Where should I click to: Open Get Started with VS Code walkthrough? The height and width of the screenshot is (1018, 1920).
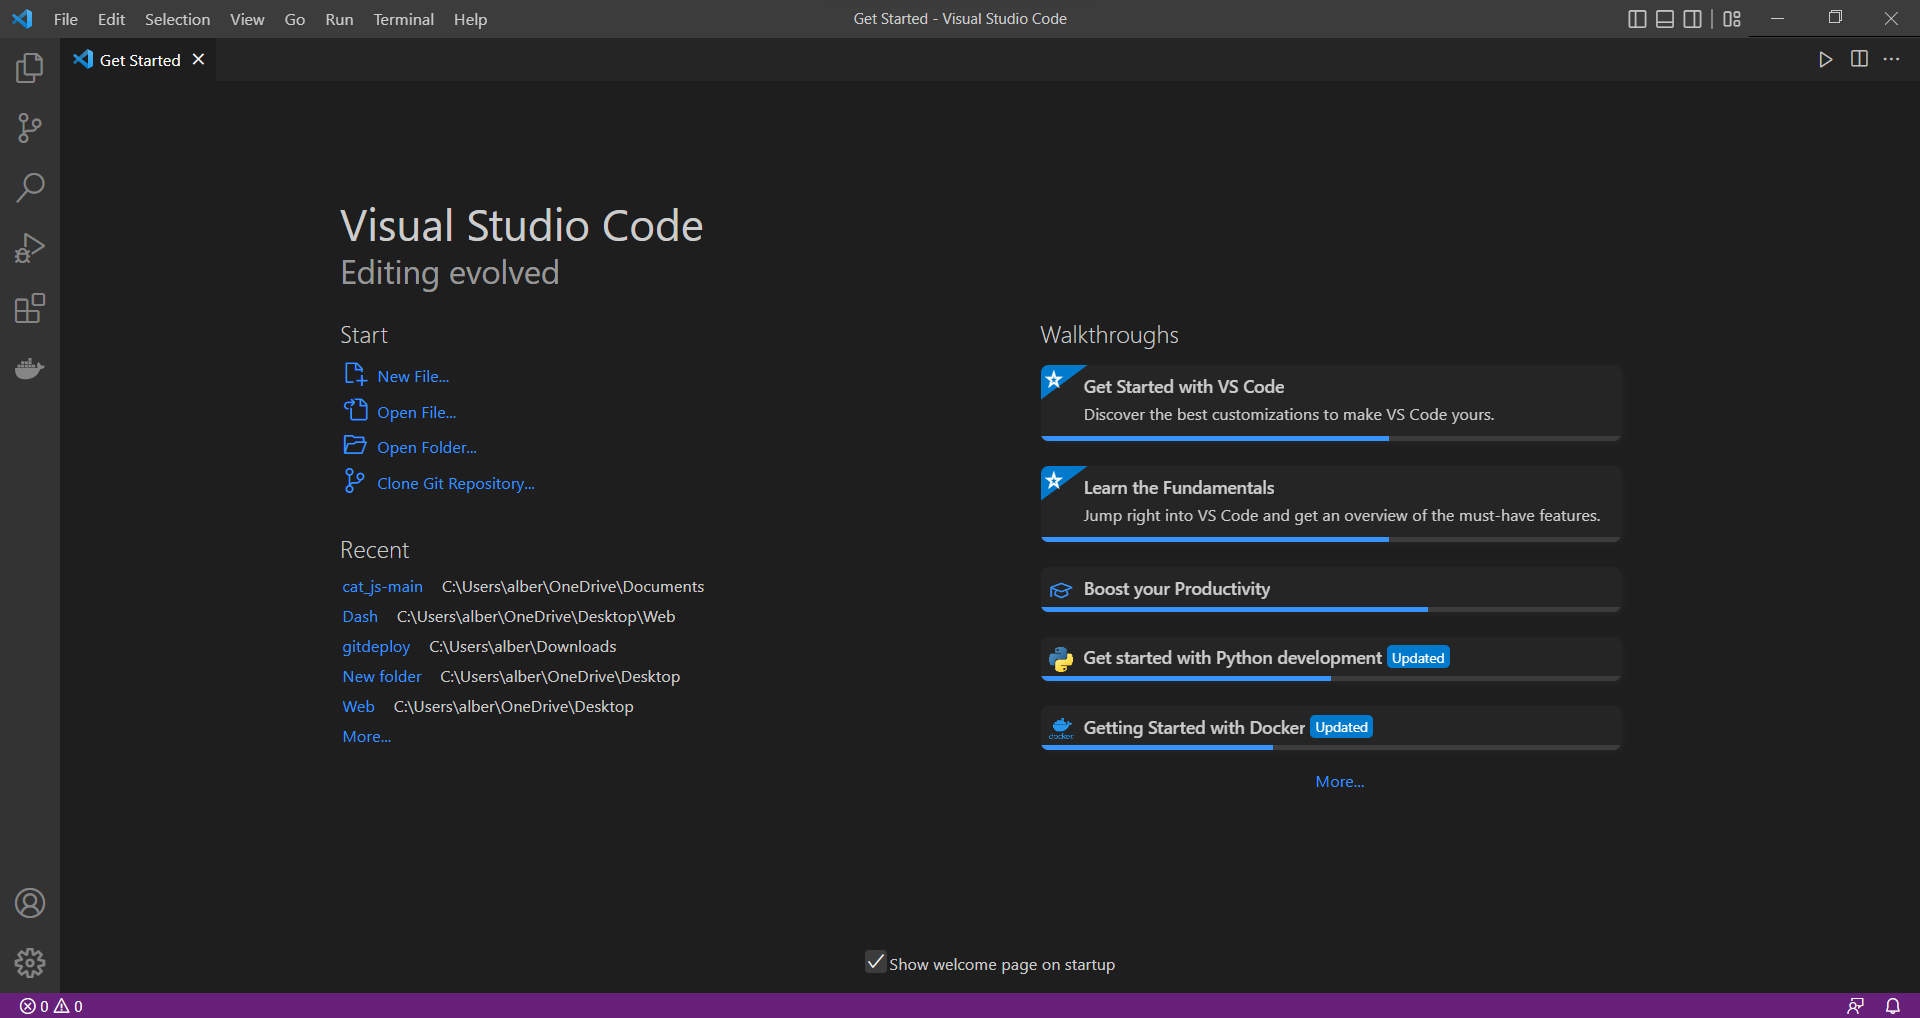(1331, 402)
